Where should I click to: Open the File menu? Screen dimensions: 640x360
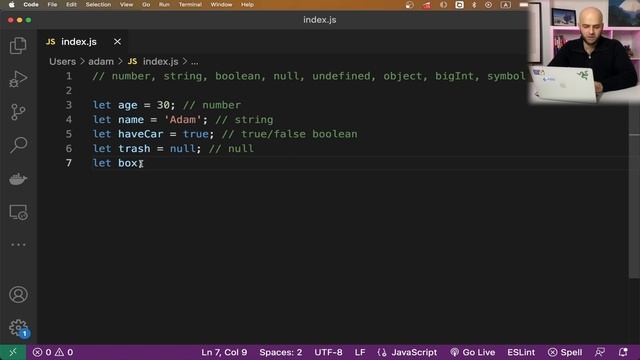click(x=52, y=4)
